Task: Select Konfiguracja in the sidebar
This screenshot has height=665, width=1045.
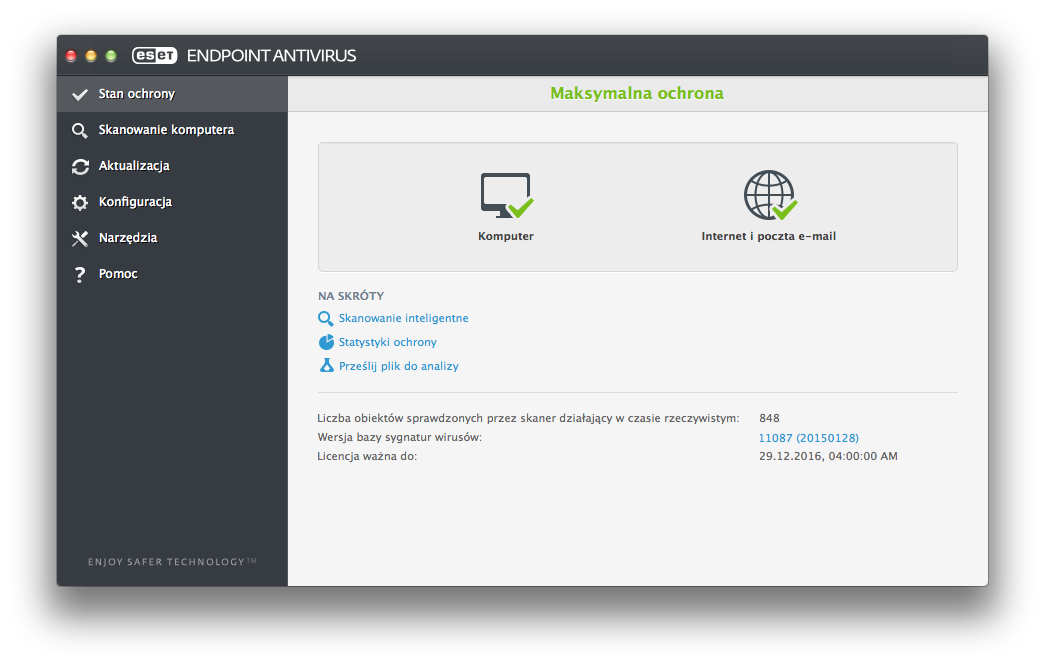Action: (173, 202)
